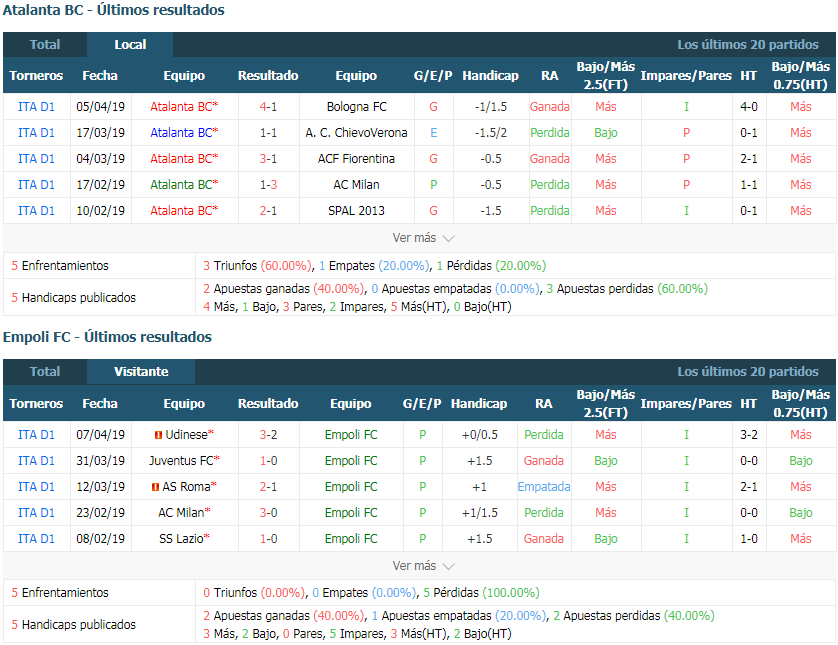The image size is (838, 645).
Task: Switch to Total tab for Empoli FC
Action: (45, 371)
